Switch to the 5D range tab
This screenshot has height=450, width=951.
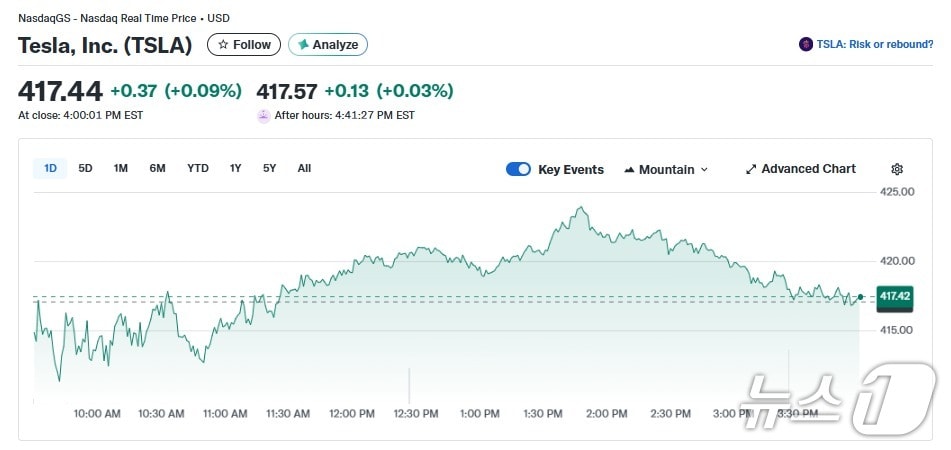(85, 169)
